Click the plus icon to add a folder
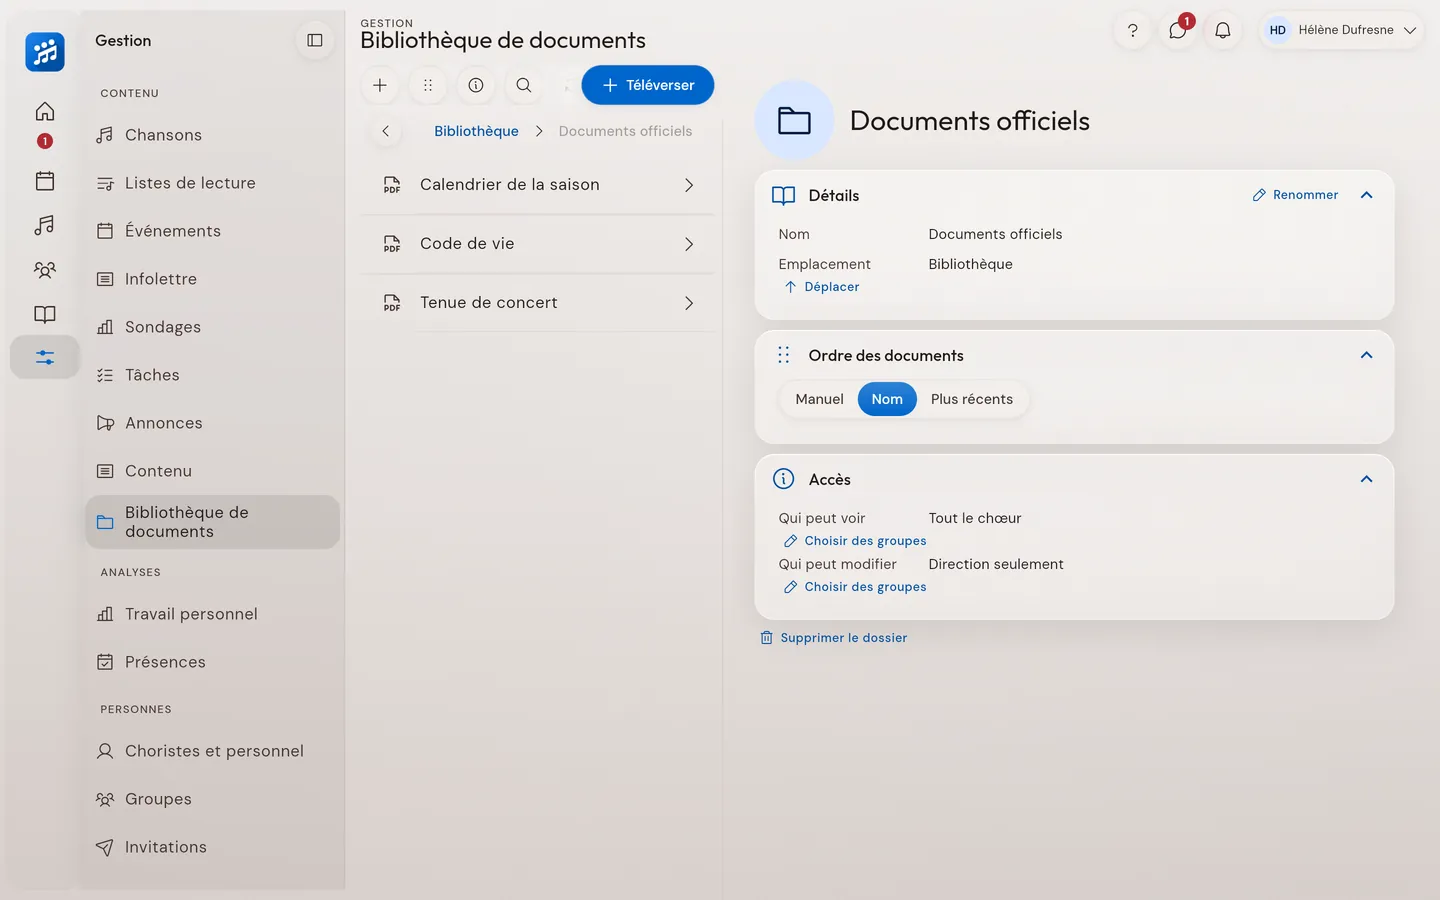This screenshot has height=900, width=1440. pyautogui.click(x=380, y=85)
